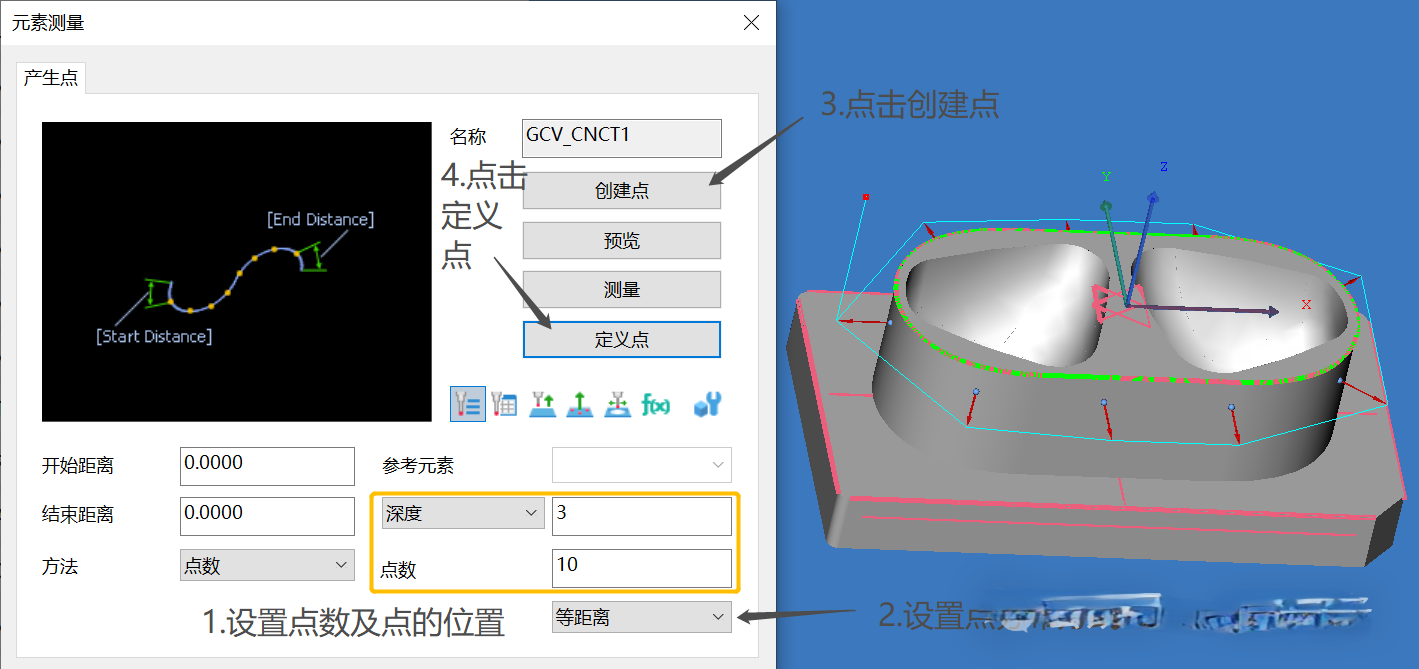Open the f(x) function icon

pos(655,404)
